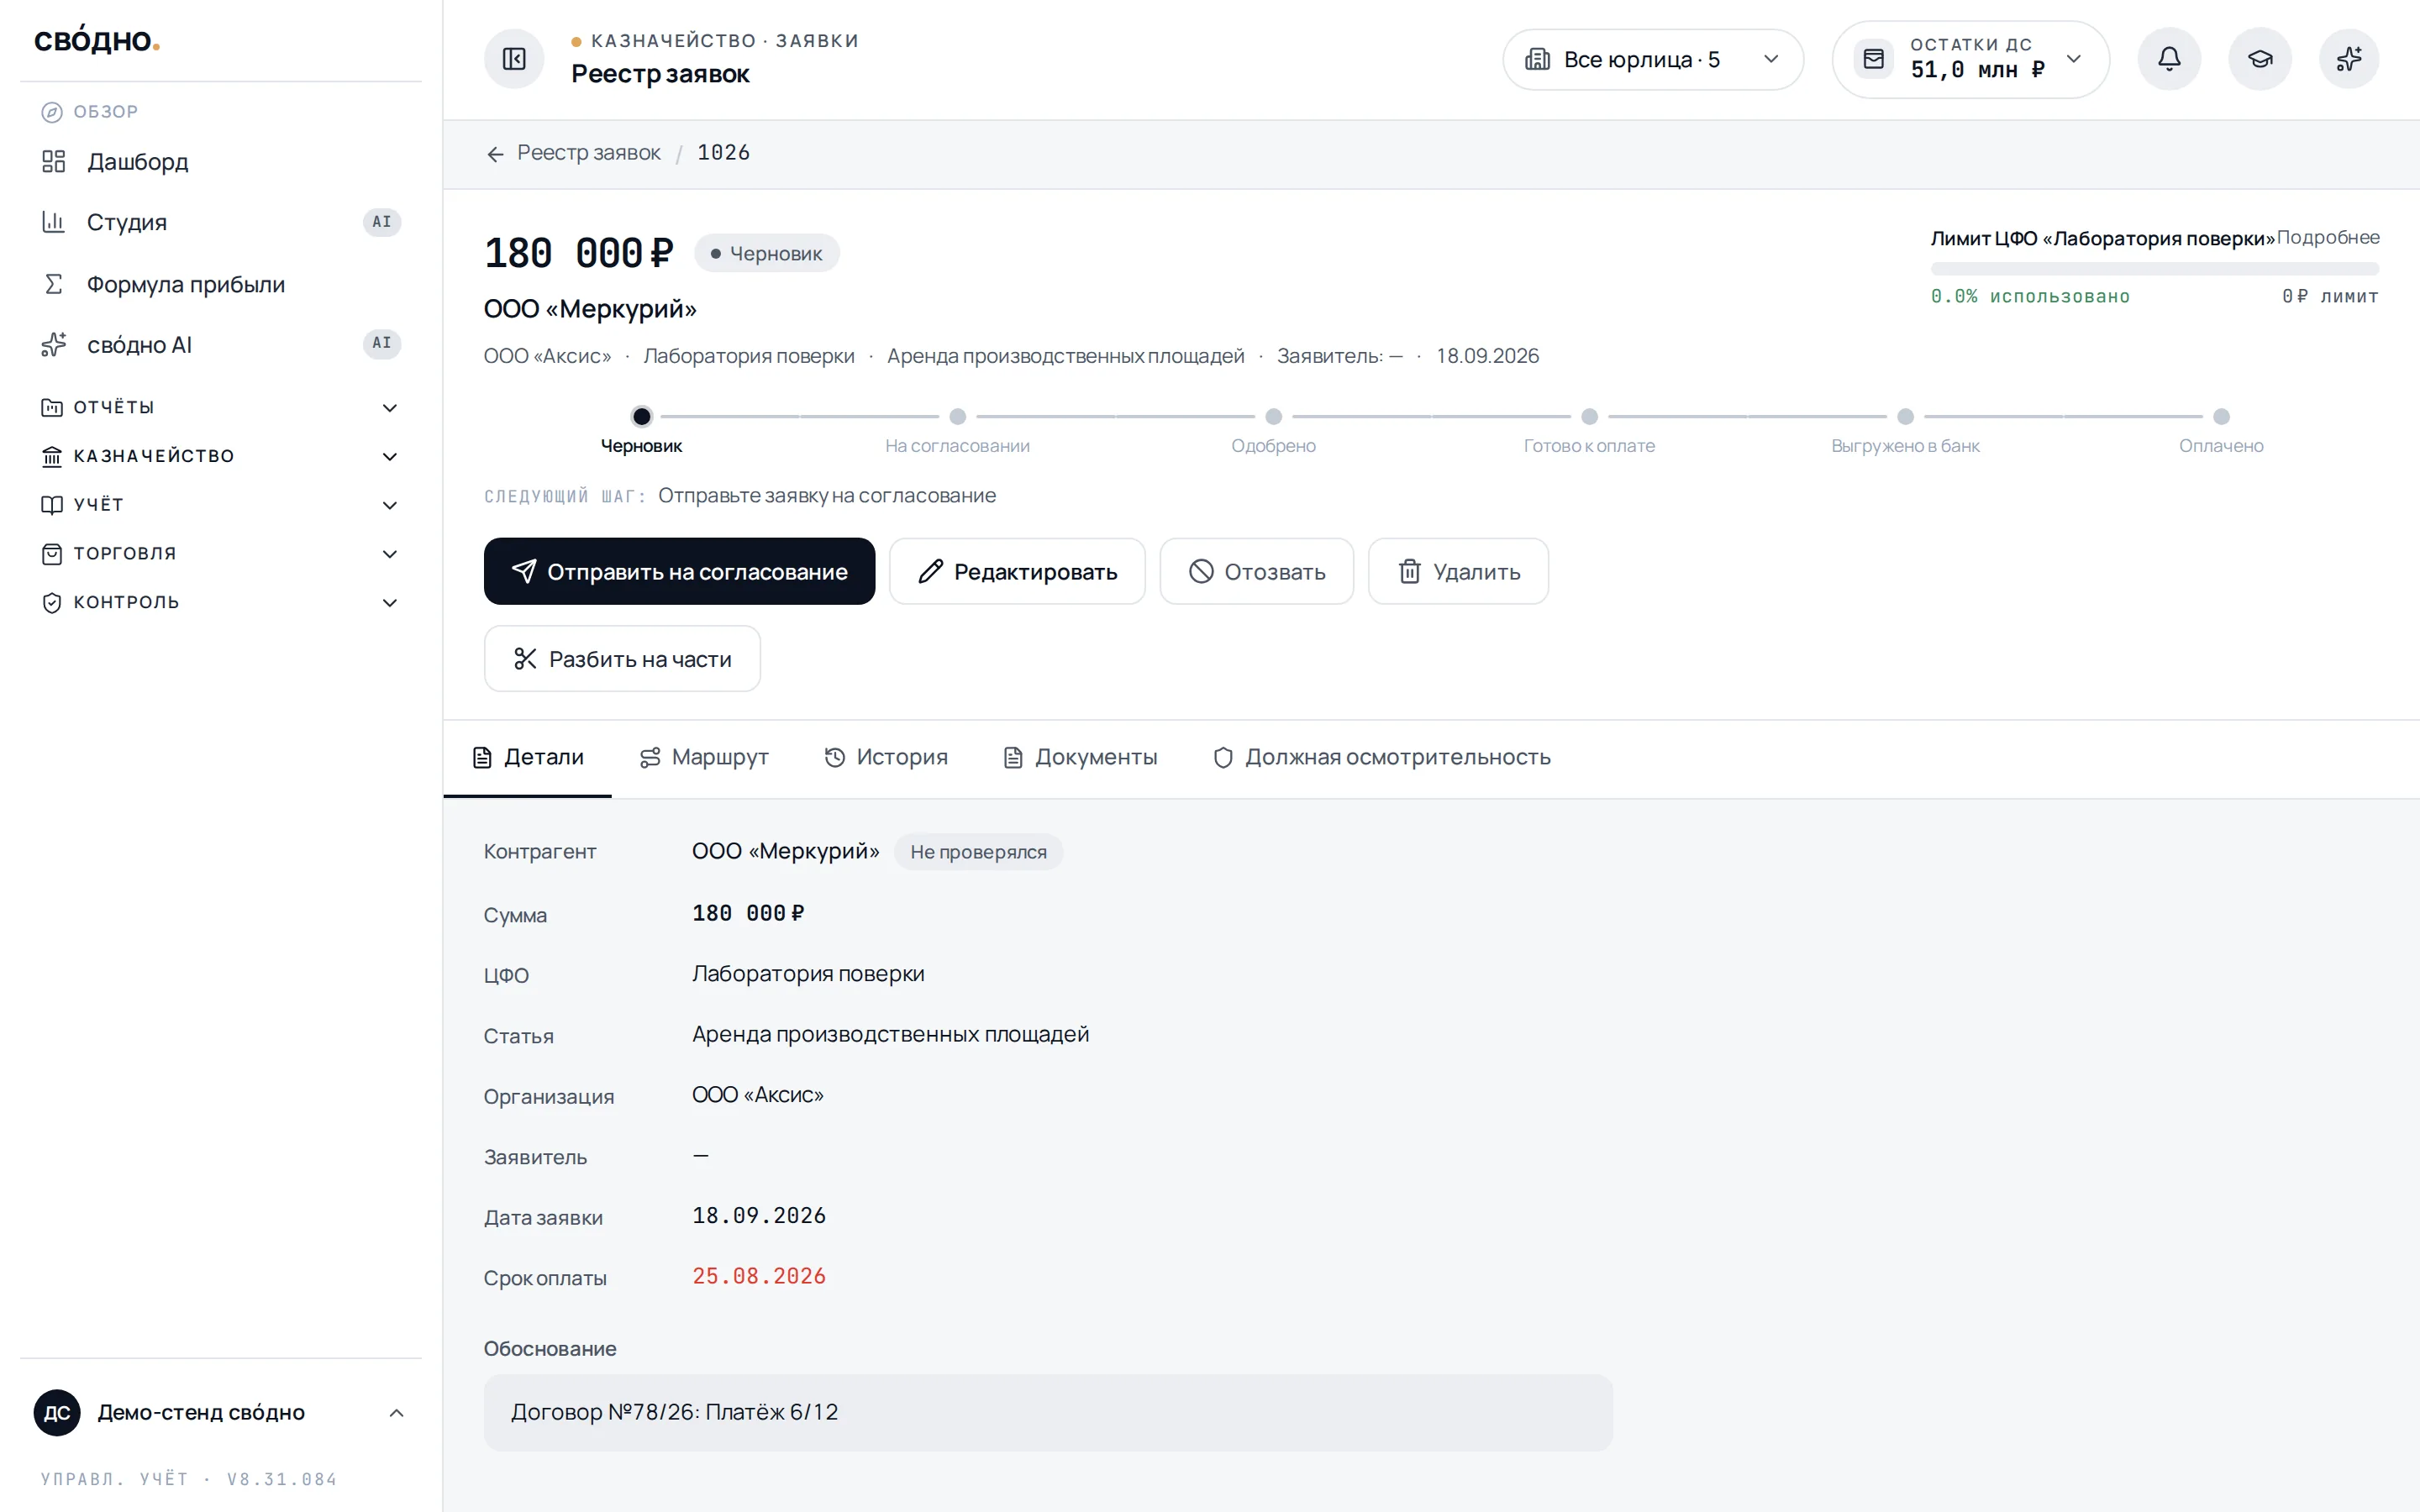
Task: Click Отозвать button
Action: coord(1256,571)
